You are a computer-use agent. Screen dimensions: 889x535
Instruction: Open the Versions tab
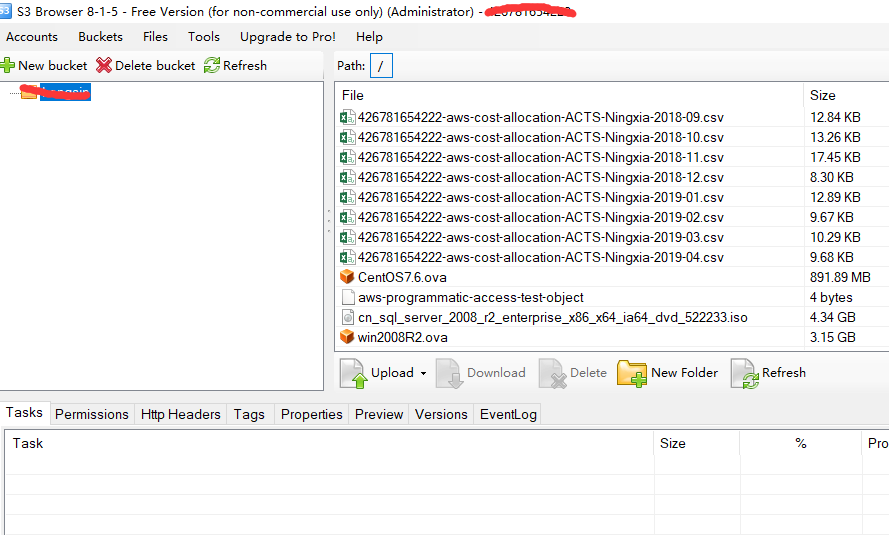click(x=441, y=414)
